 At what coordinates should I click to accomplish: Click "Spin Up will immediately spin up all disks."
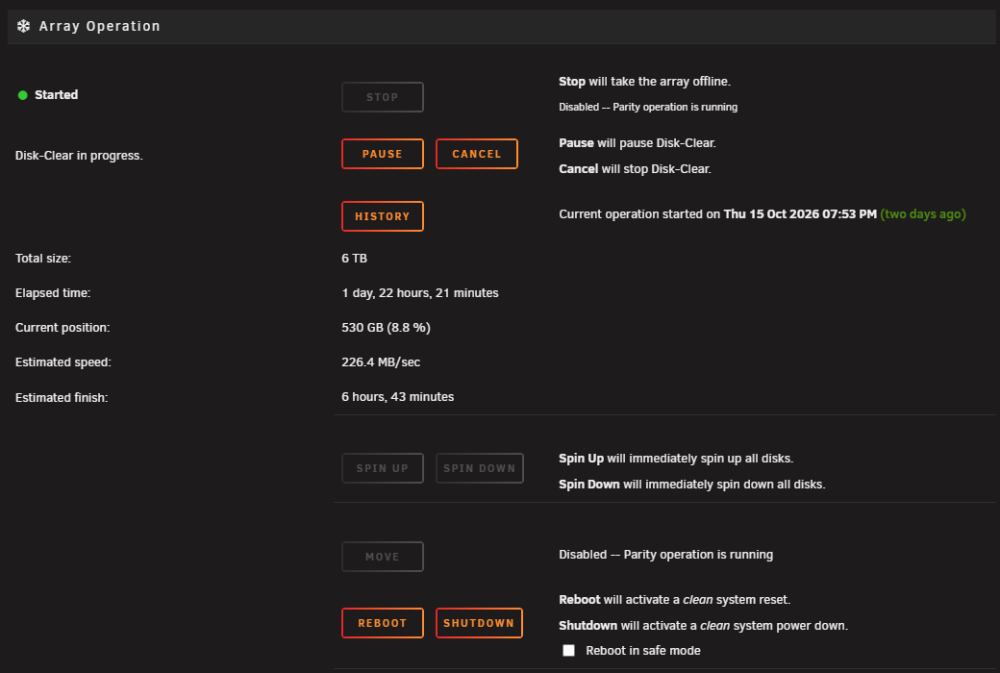tap(676, 459)
